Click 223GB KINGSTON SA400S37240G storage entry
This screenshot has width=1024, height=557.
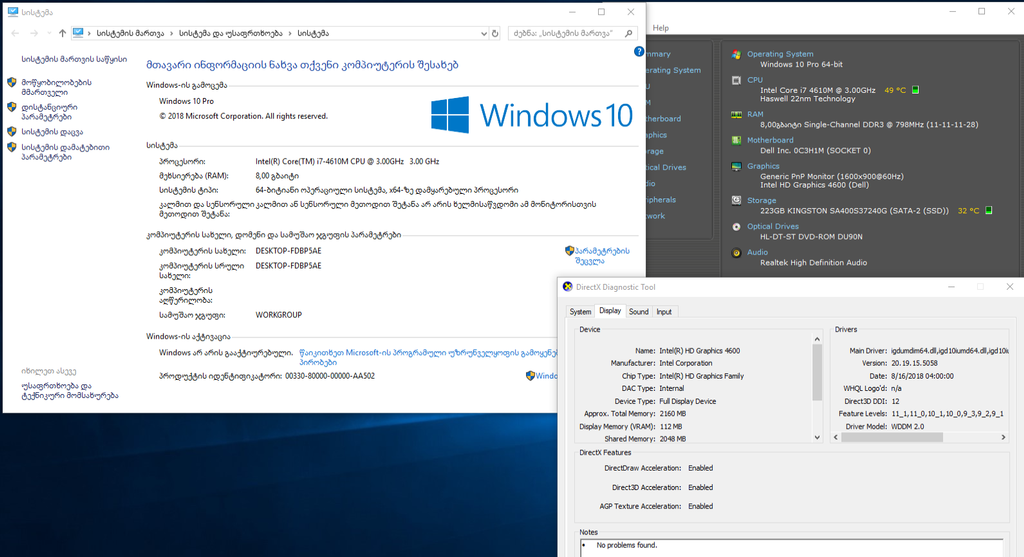(x=854, y=211)
